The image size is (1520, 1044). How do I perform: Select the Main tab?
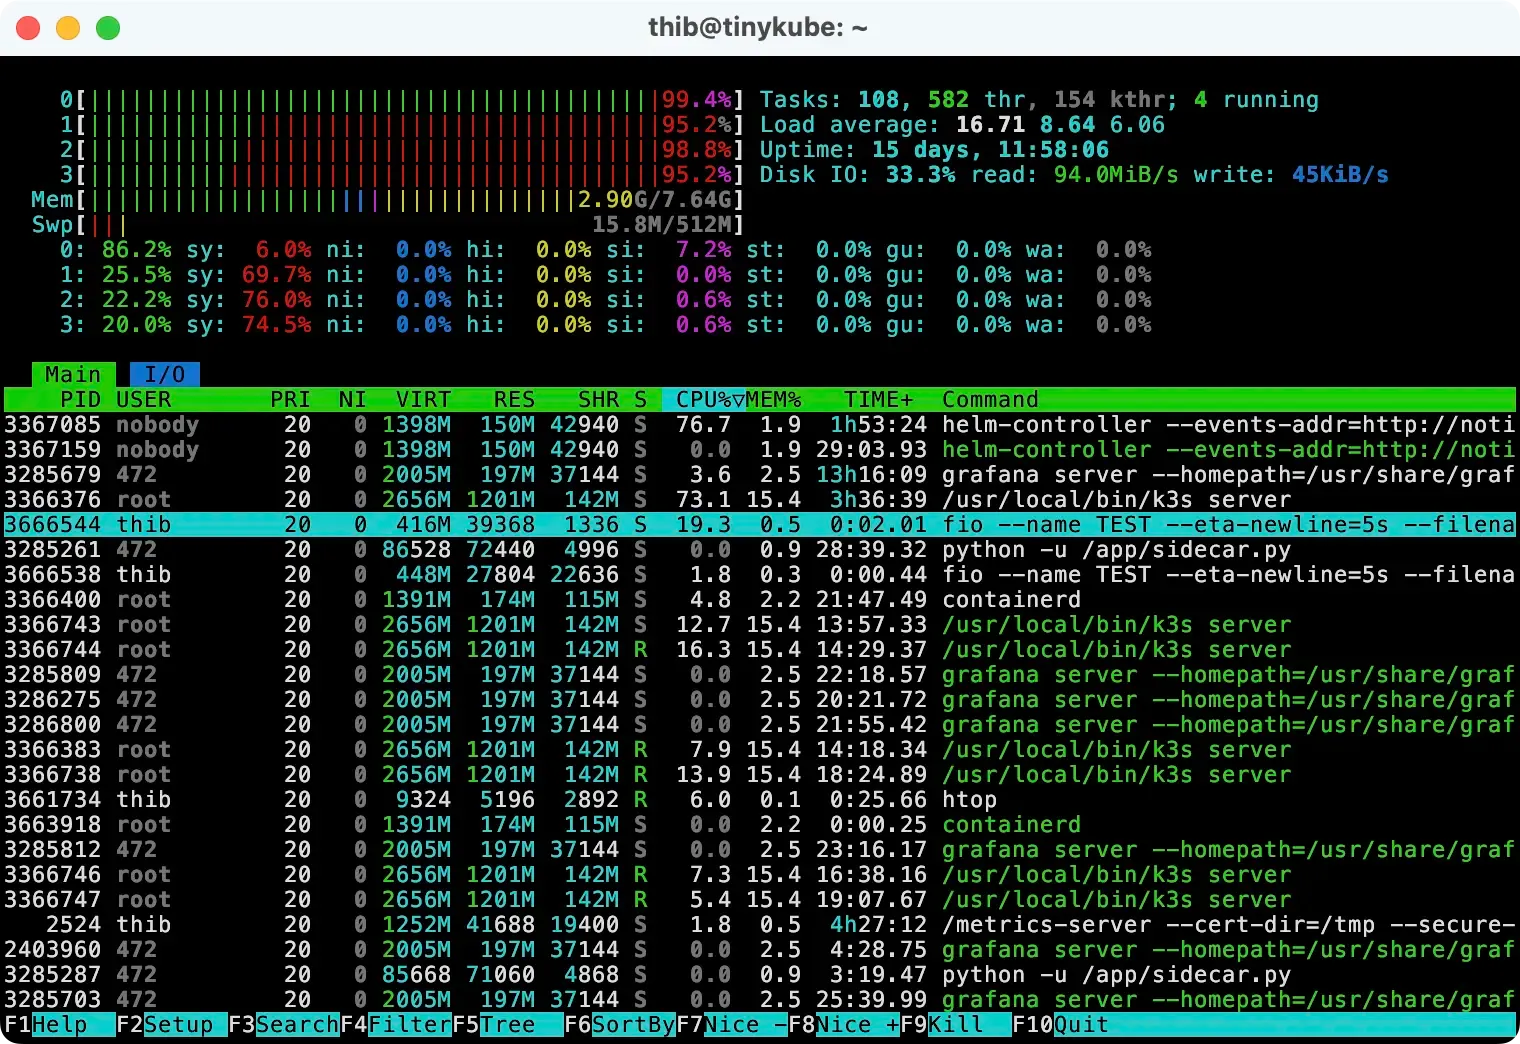coord(73,374)
